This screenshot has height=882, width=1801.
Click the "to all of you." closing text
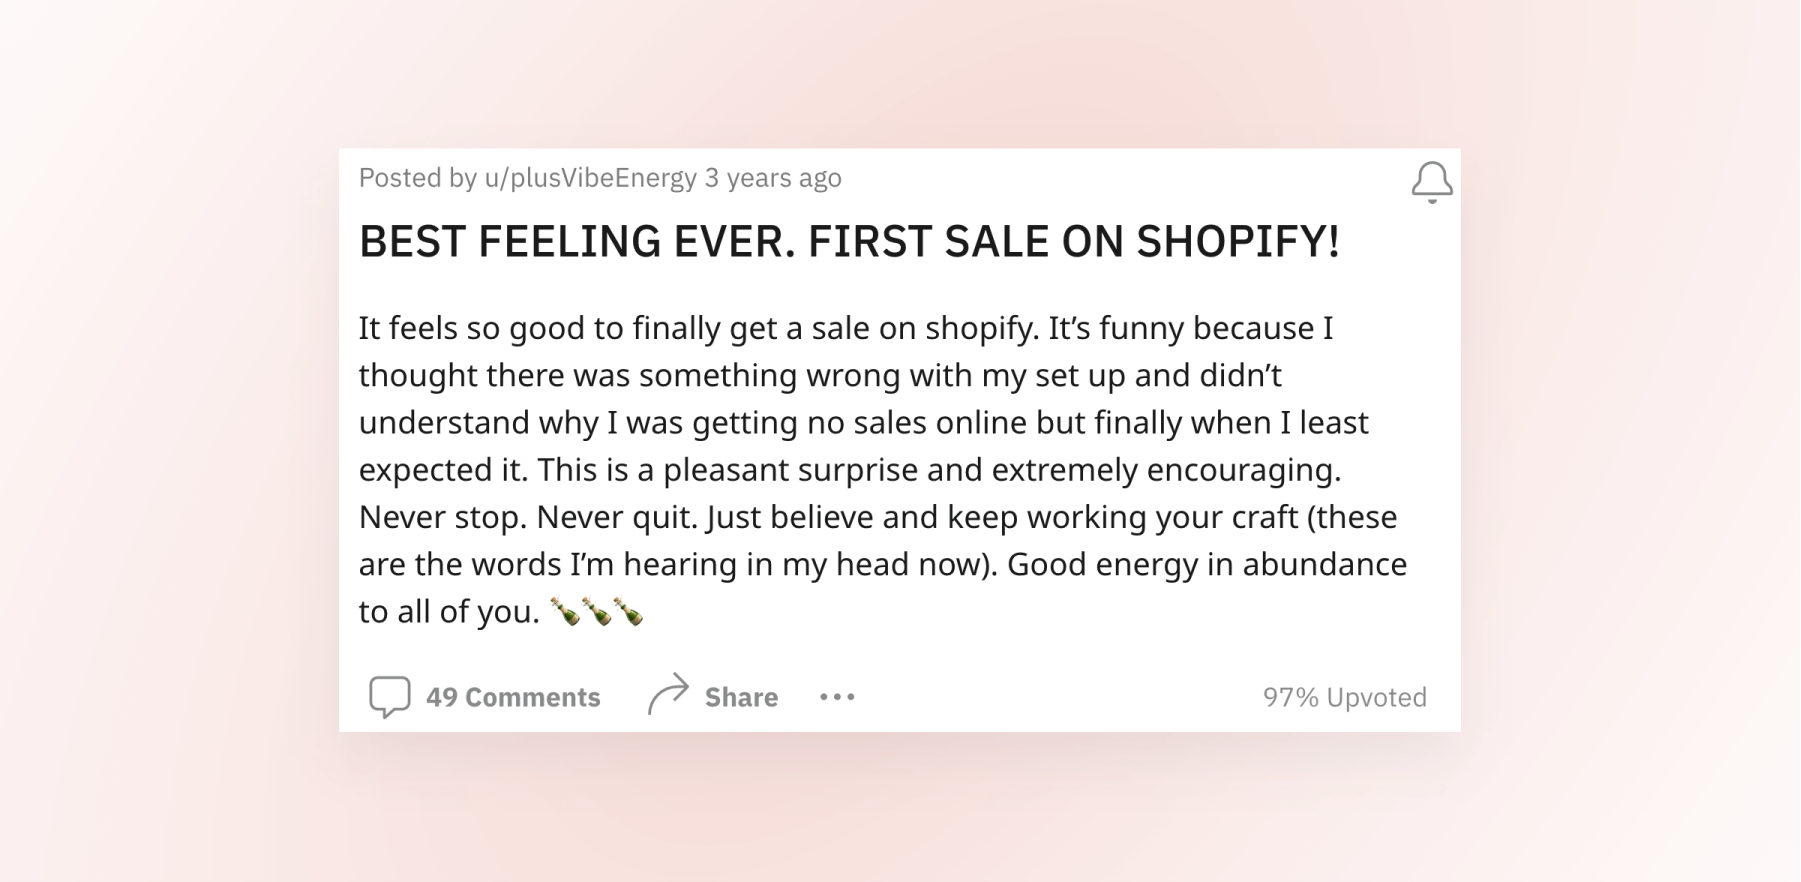click(x=449, y=611)
